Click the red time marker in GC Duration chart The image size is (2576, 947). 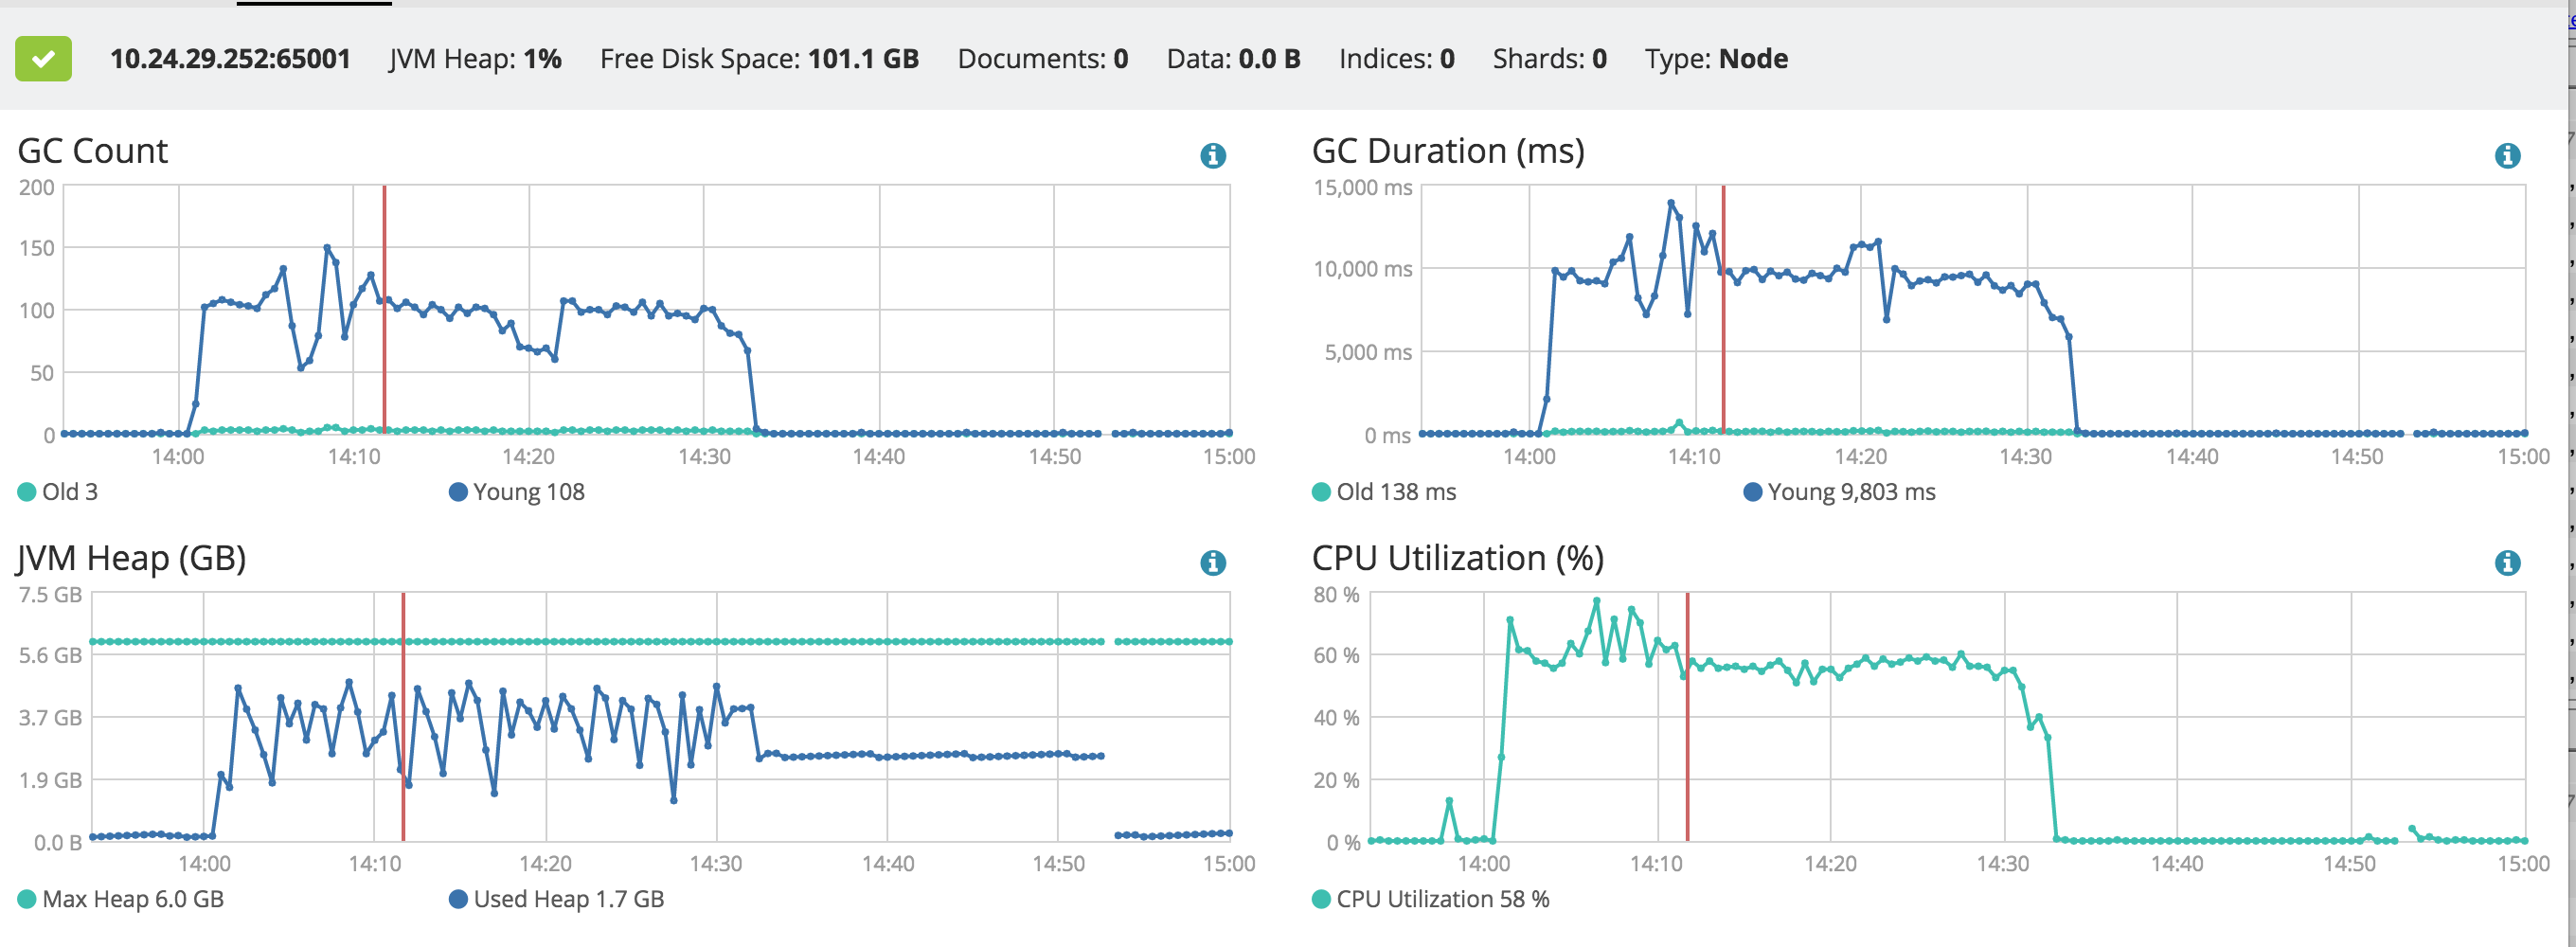tap(1723, 309)
